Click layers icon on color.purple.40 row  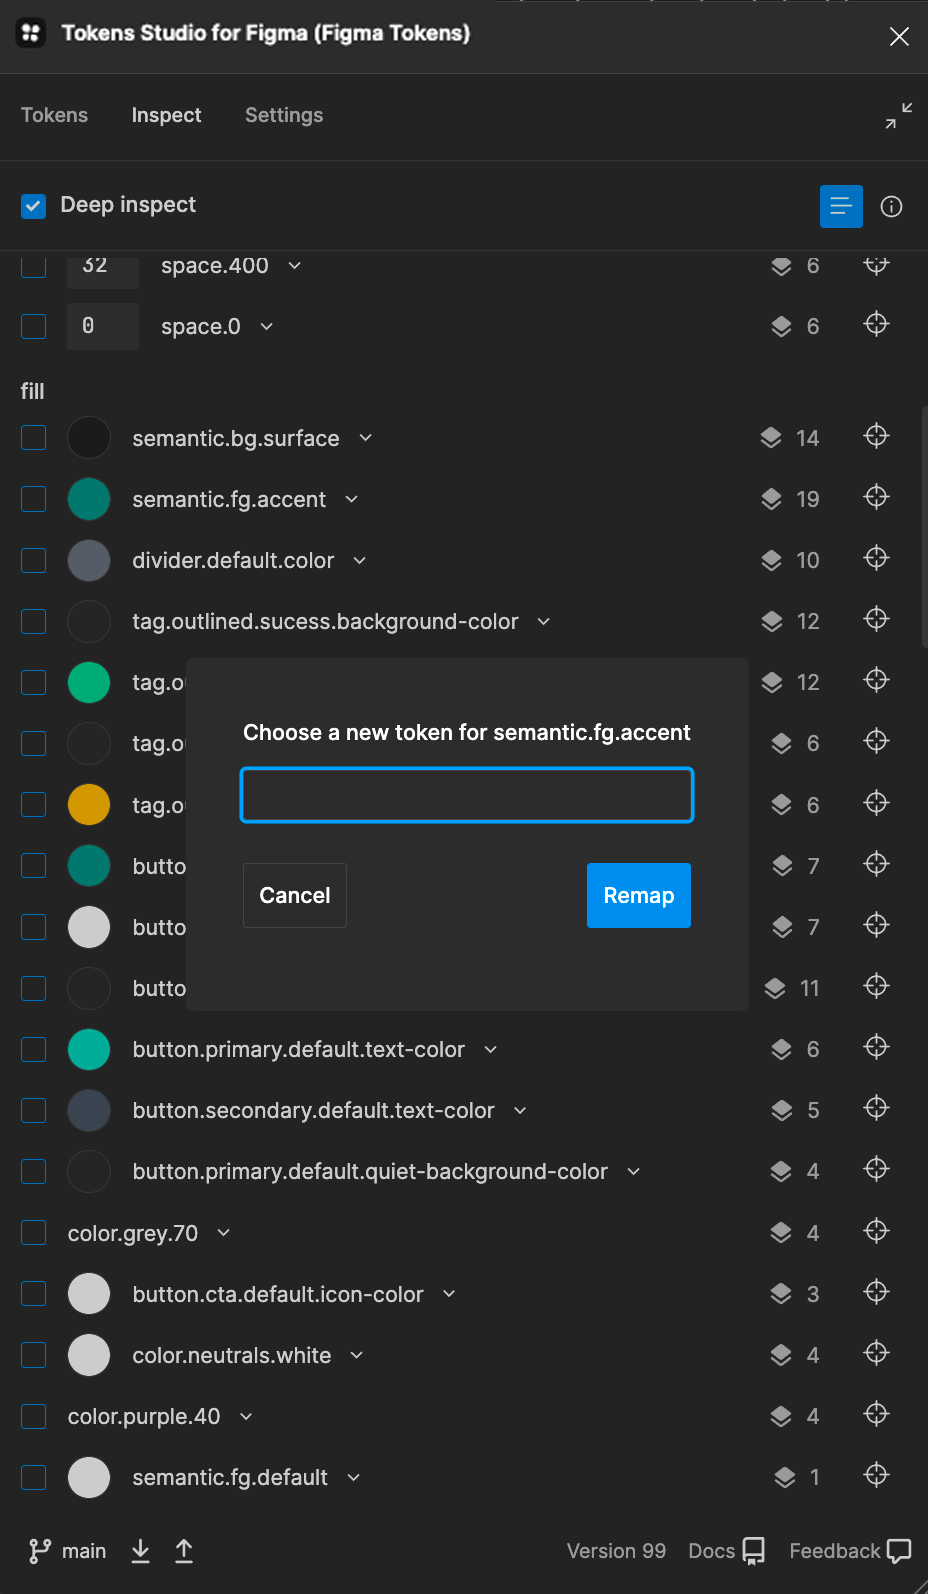point(781,1416)
